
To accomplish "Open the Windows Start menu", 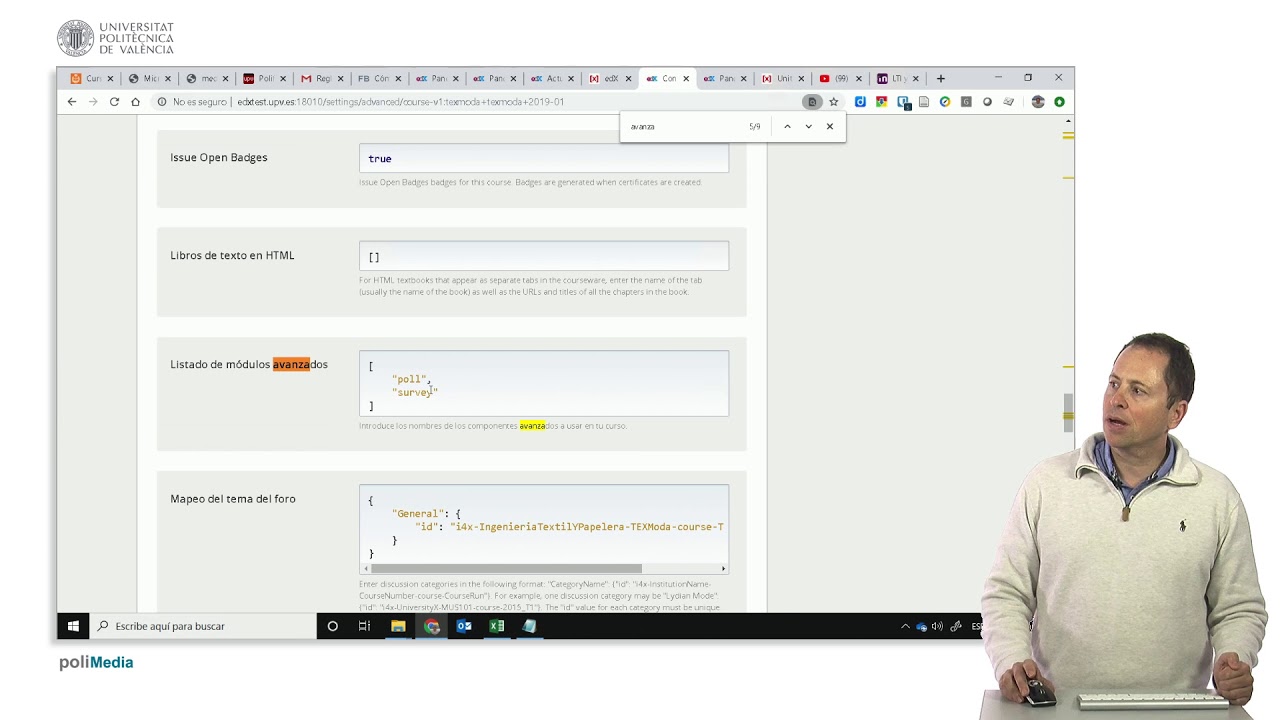I will (x=73, y=626).
